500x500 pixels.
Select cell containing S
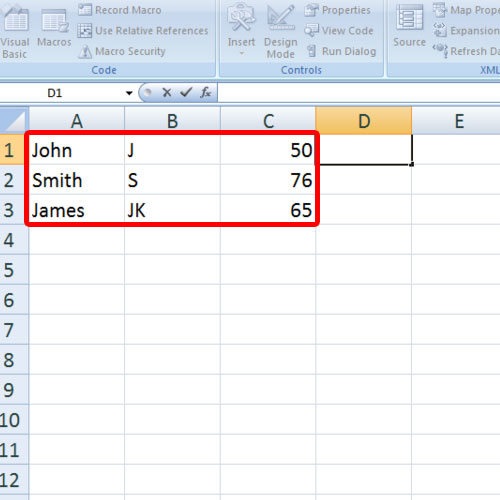[172, 180]
